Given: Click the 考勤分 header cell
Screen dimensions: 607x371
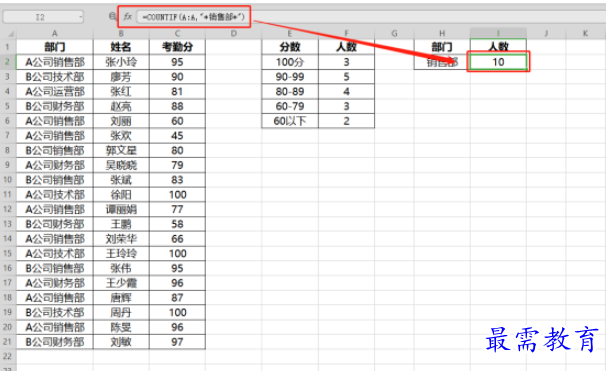Looking at the screenshot, I should pyautogui.click(x=177, y=47).
